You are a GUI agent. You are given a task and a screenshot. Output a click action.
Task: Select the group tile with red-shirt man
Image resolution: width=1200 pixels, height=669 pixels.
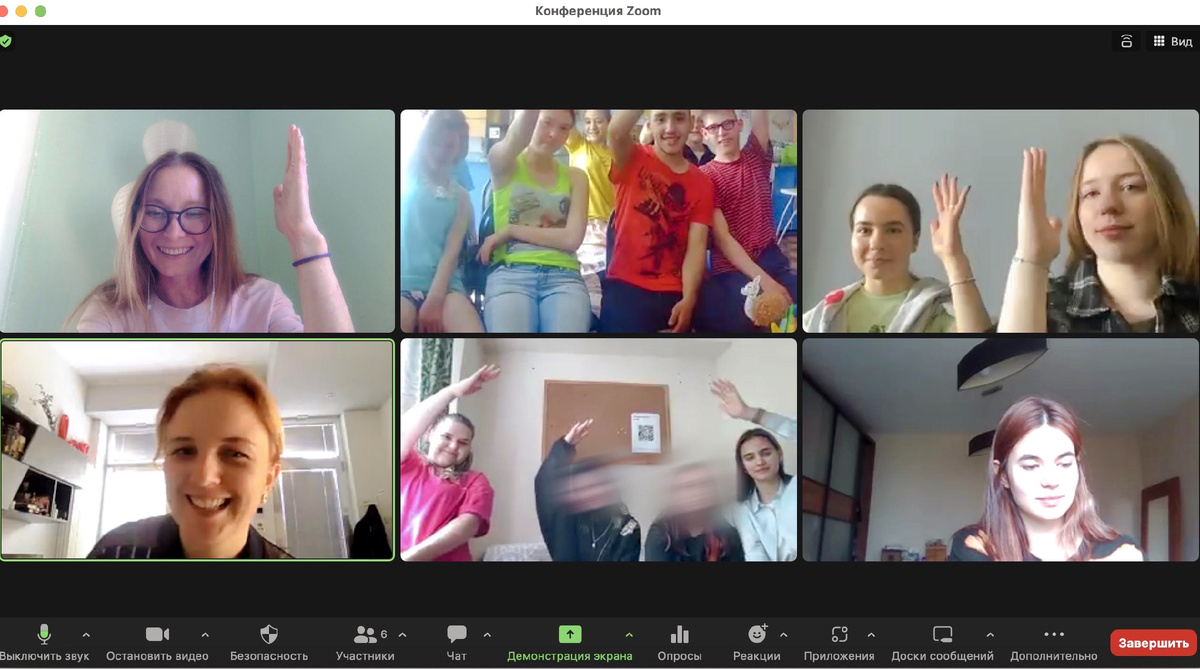(598, 221)
